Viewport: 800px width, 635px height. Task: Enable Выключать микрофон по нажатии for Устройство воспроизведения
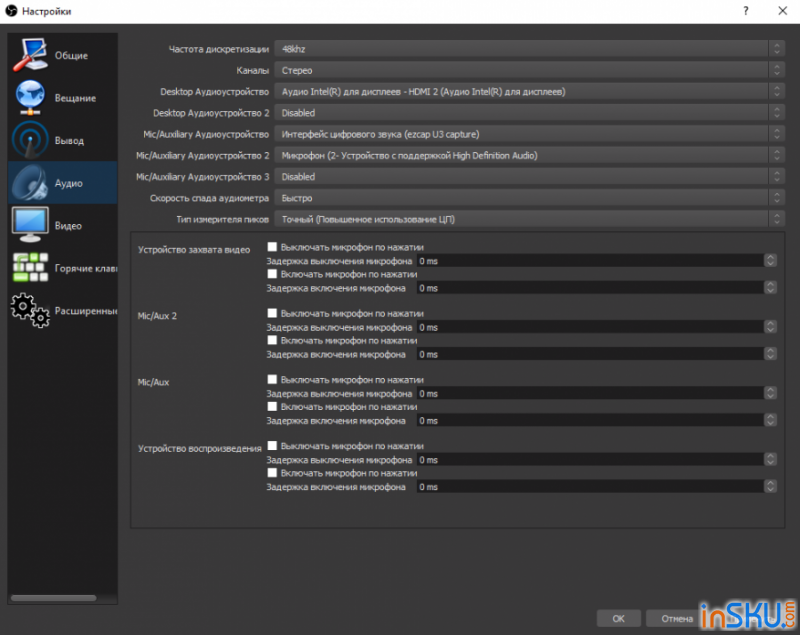(x=272, y=446)
